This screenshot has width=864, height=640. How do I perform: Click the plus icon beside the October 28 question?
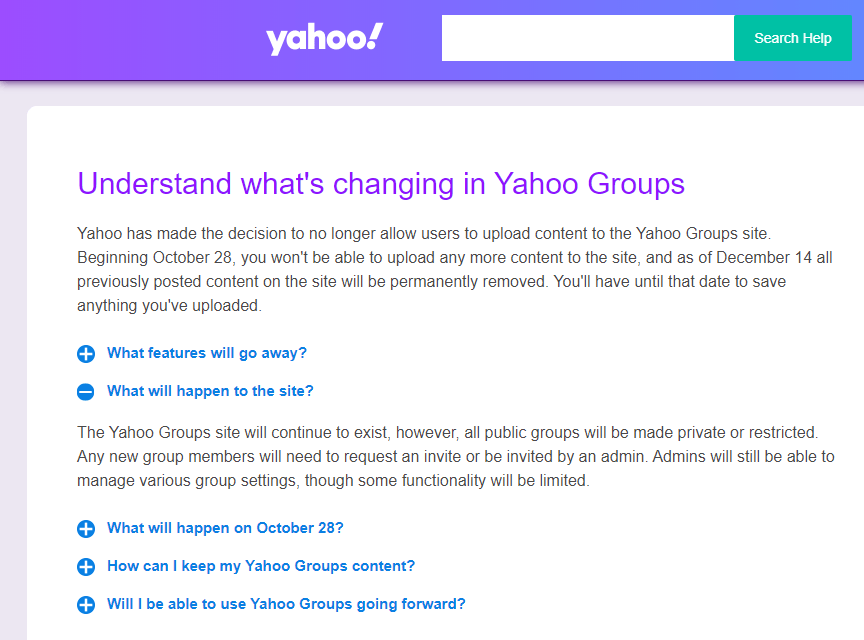pyautogui.click(x=86, y=529)
